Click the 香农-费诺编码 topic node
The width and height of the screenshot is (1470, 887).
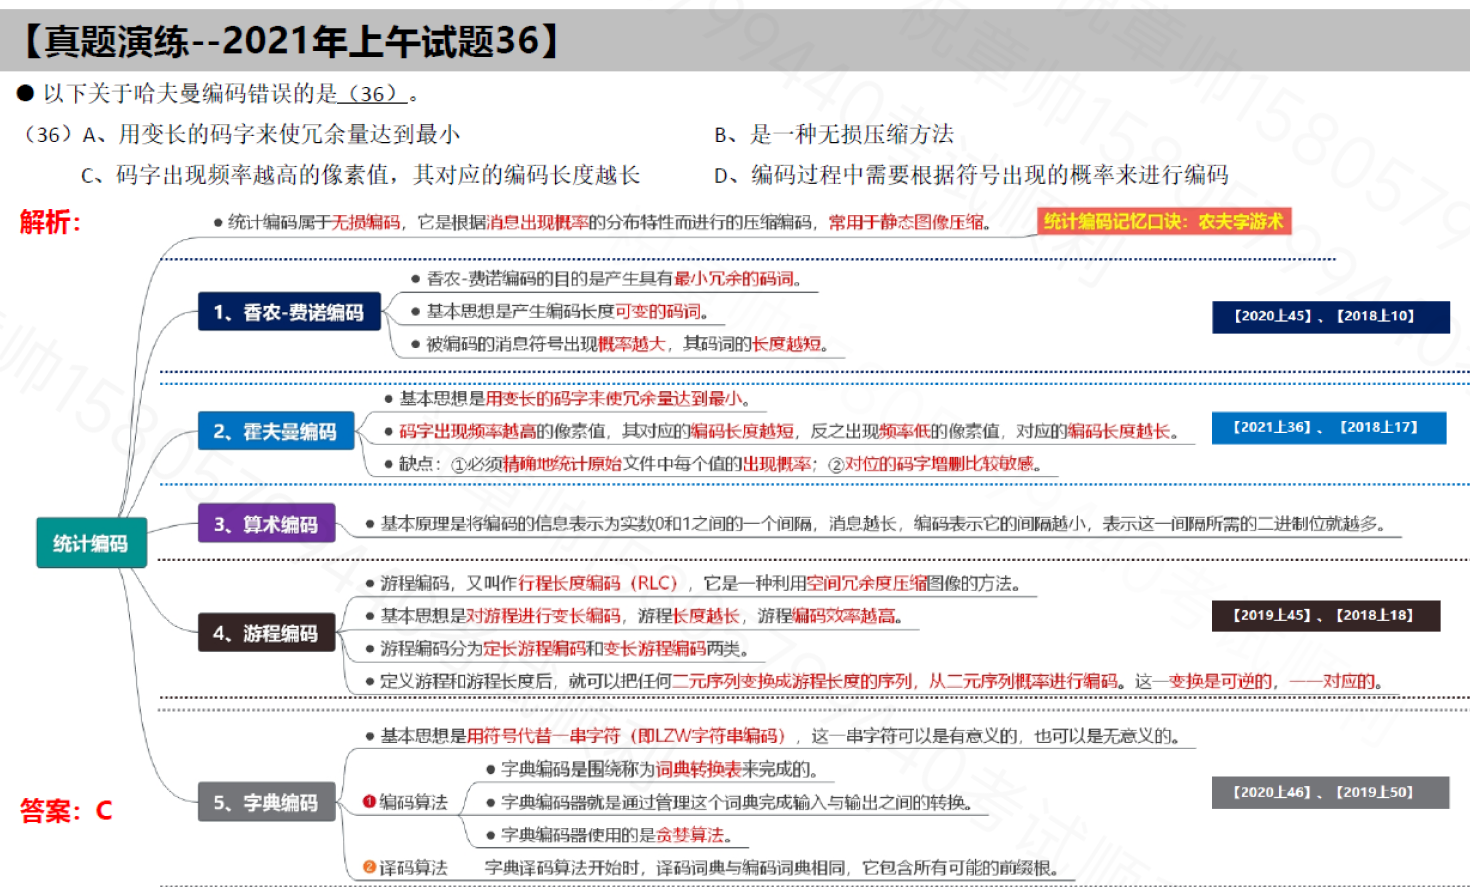(289, 311)
